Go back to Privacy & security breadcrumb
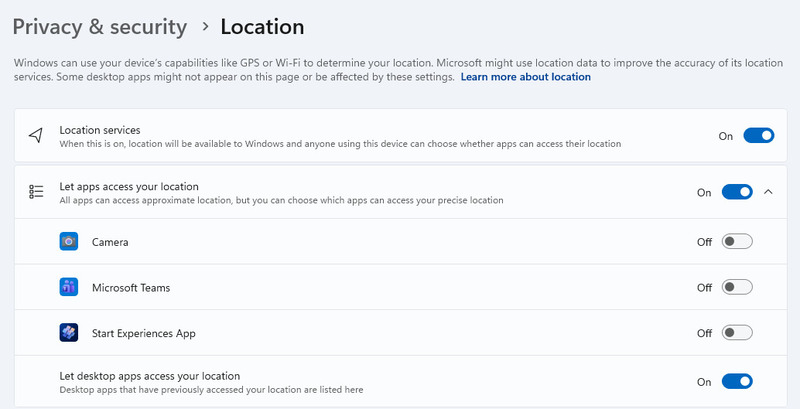800x409 pixels. point(100,27)
